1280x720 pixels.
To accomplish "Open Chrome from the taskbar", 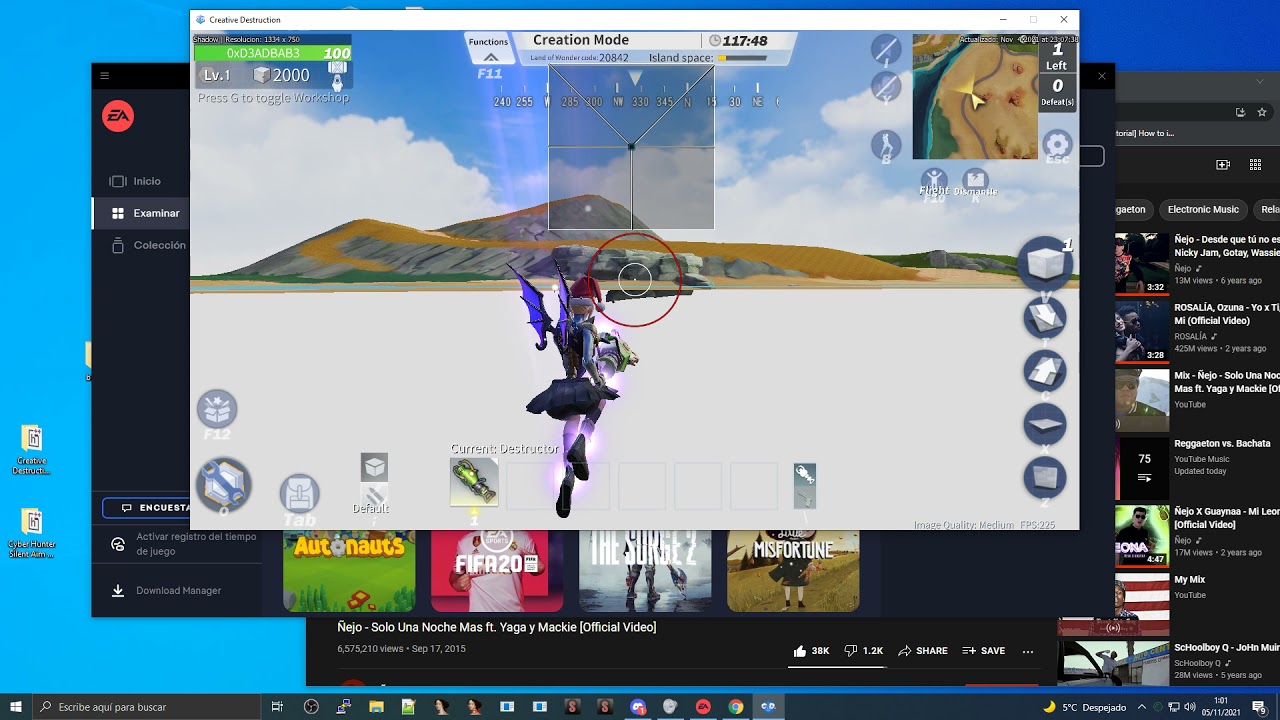I will [736, 707].
